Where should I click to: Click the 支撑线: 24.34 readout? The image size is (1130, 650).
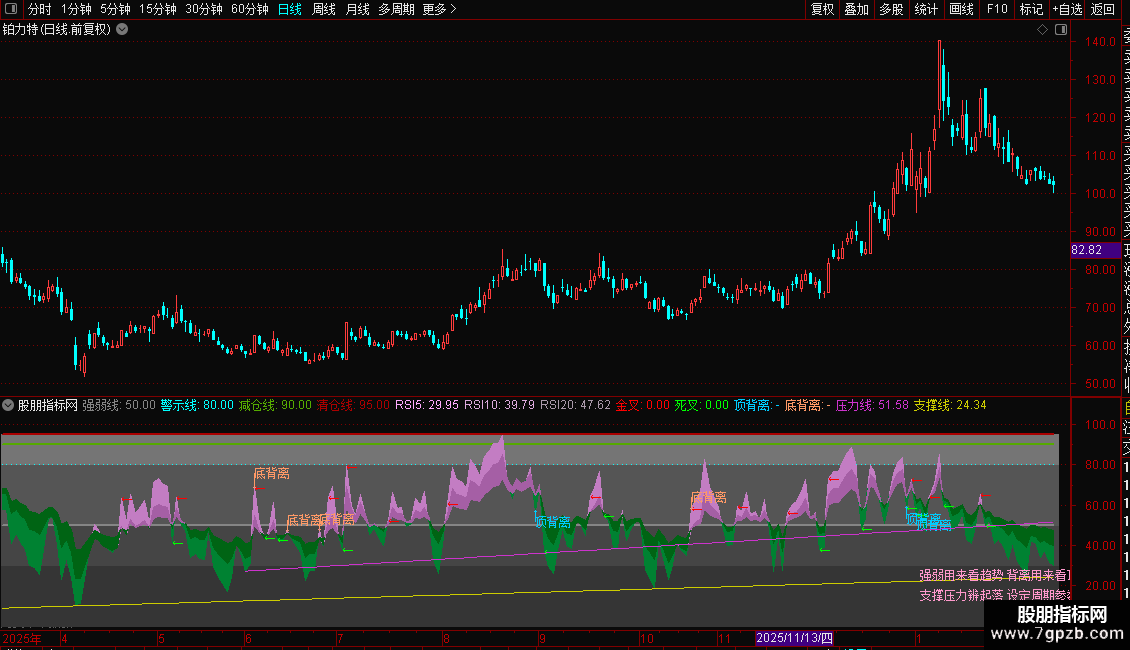950,405
